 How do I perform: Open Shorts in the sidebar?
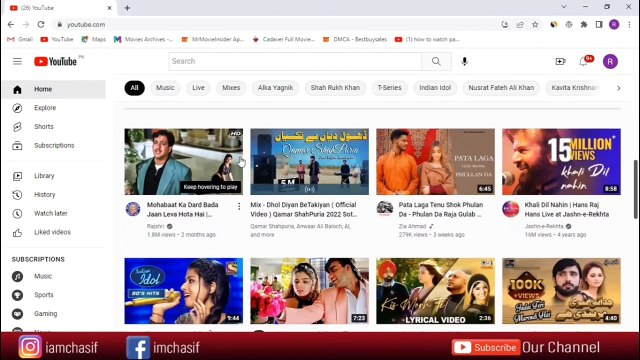[54, 127]
